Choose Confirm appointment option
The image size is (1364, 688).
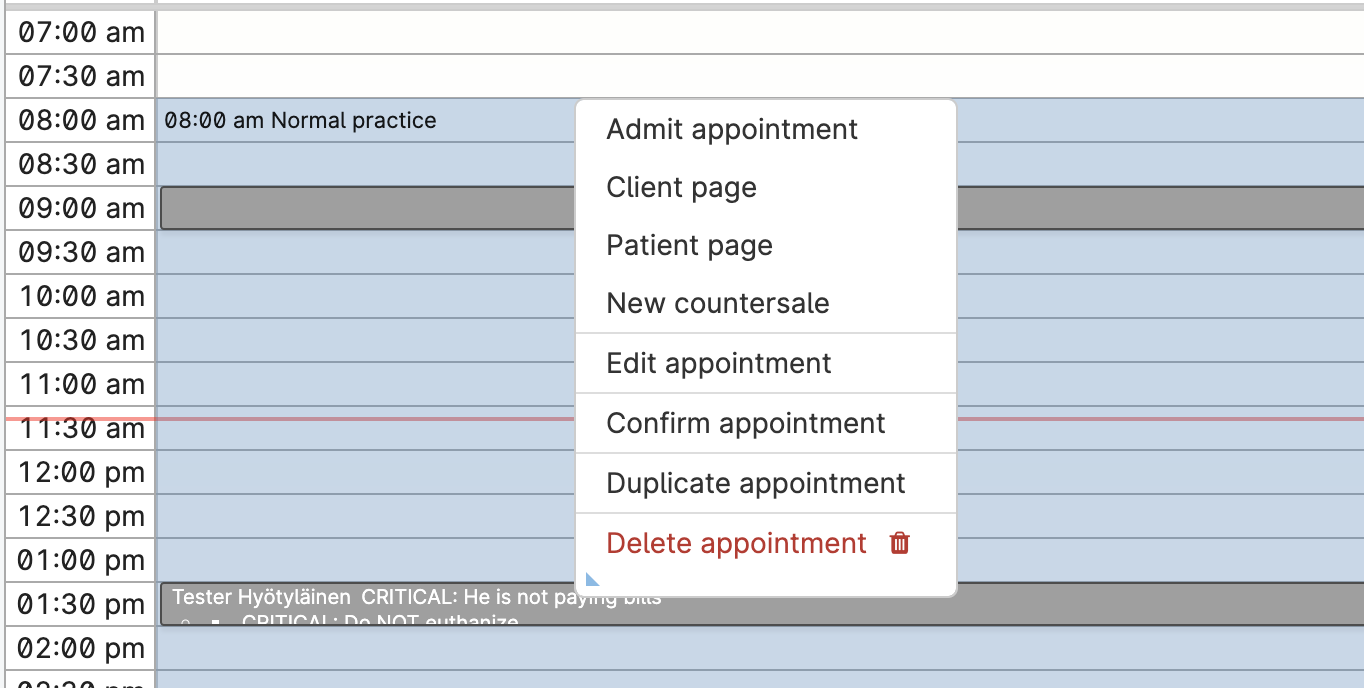click(x=745, y=424)
